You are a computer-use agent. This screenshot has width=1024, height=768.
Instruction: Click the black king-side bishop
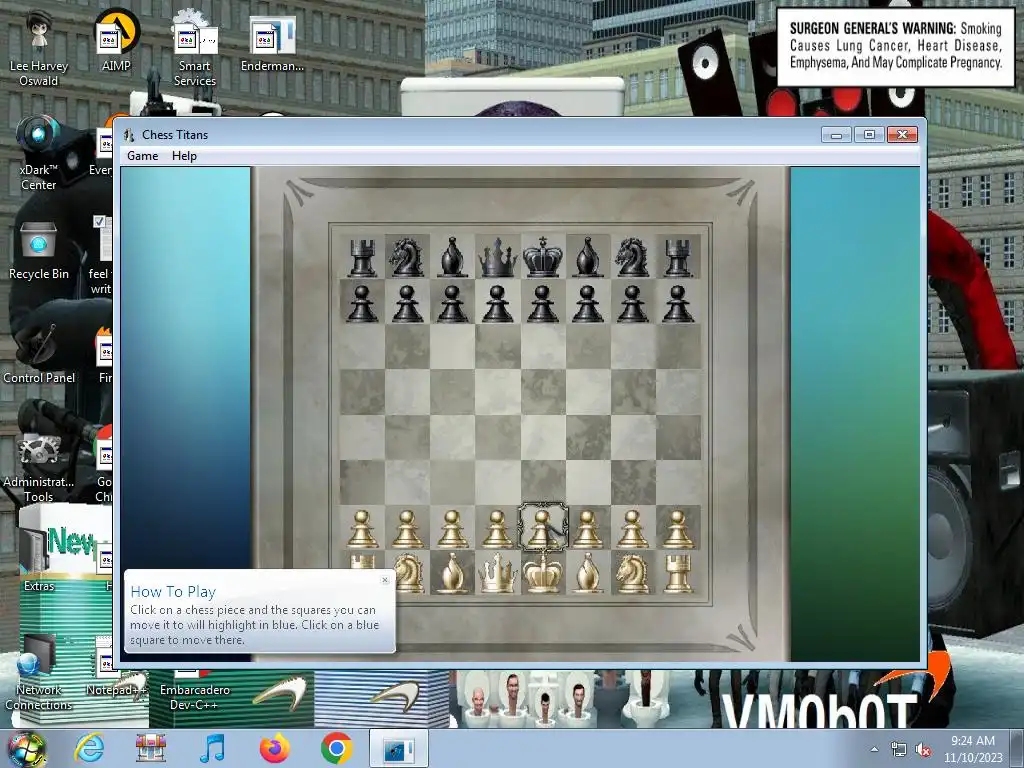587,257
